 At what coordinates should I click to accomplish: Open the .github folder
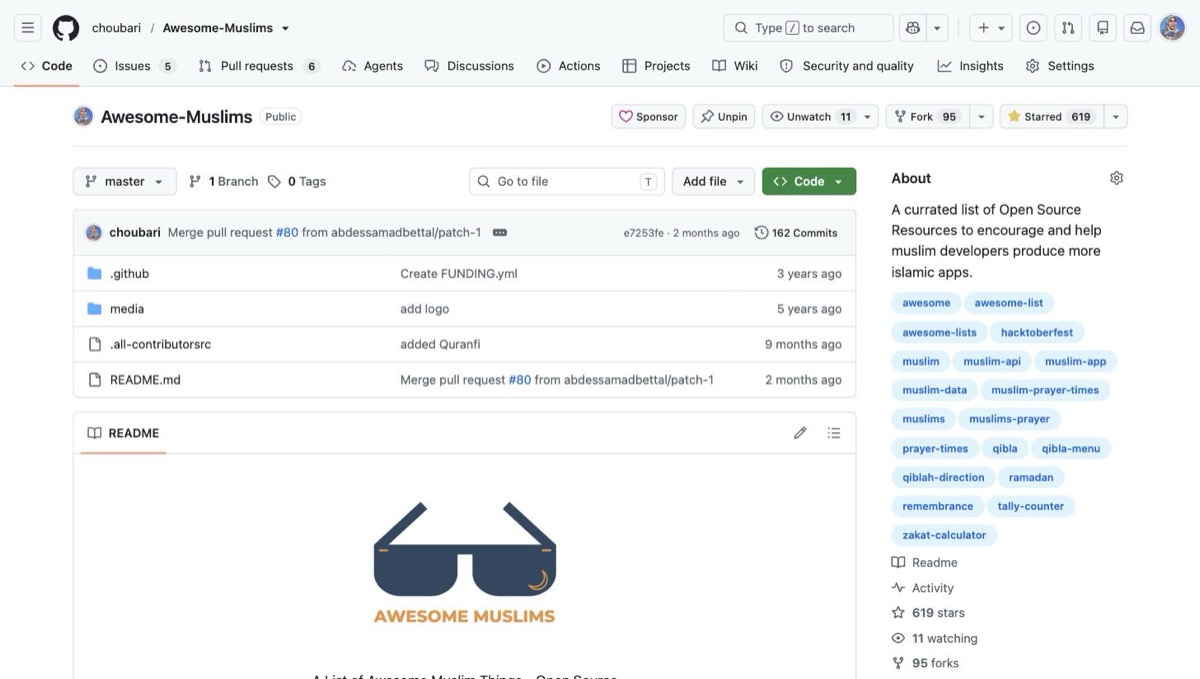[129, 273]
